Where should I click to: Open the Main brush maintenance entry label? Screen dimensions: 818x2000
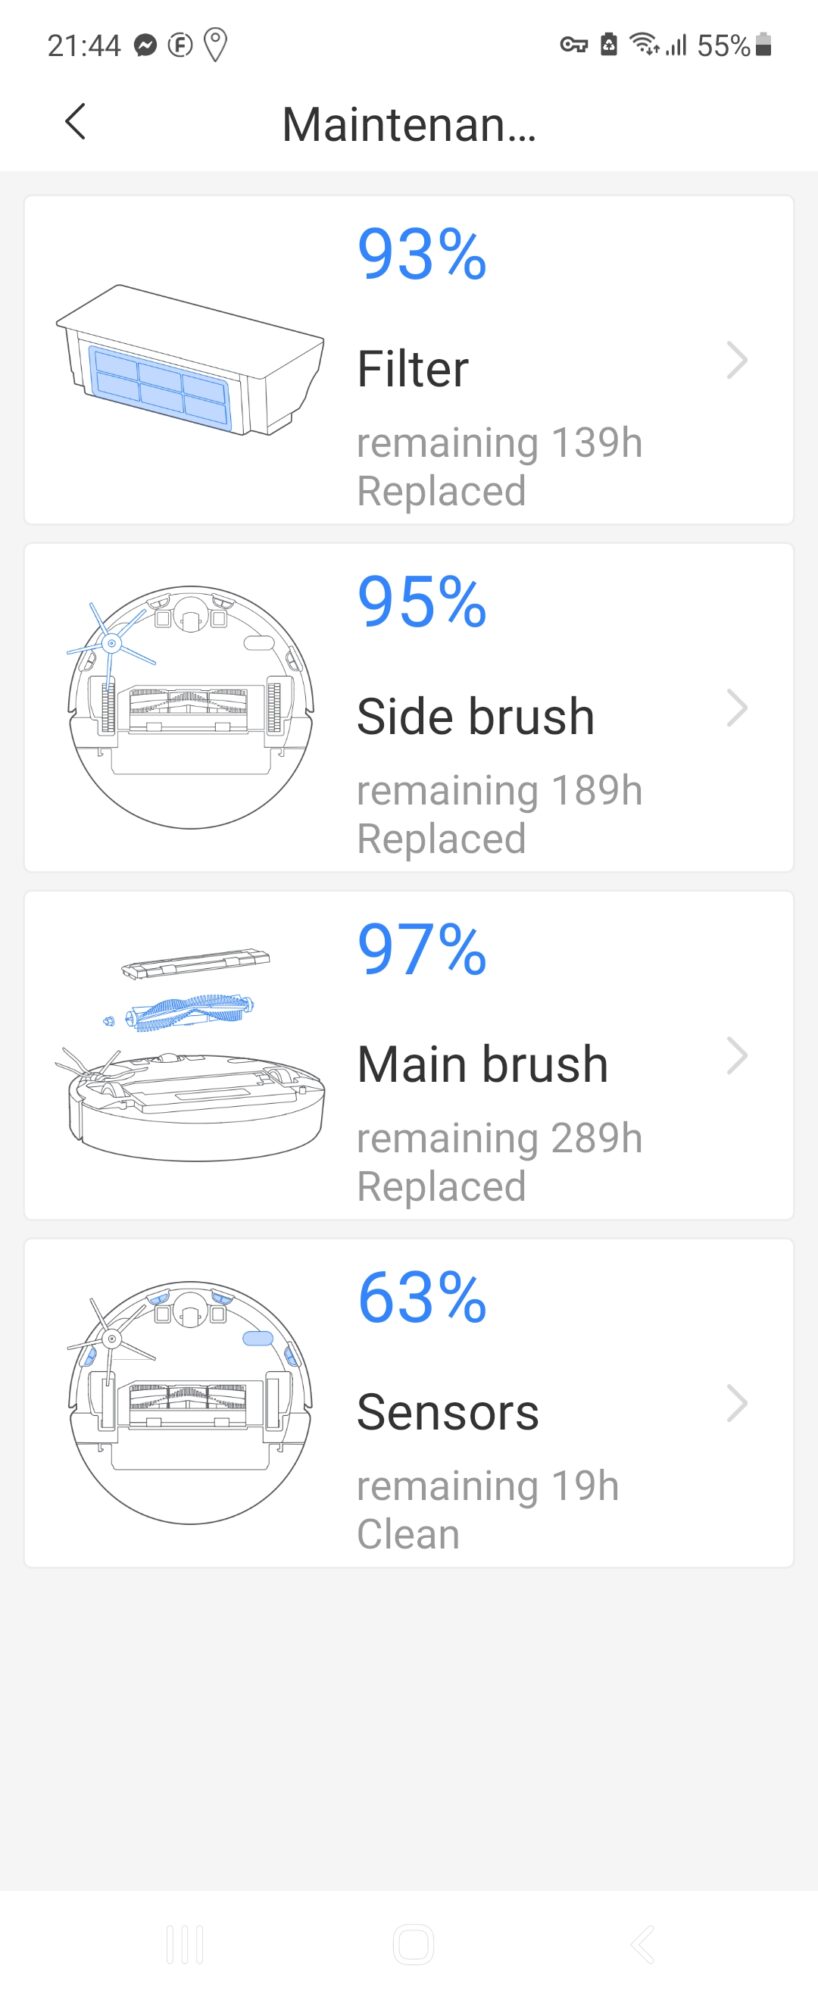[483, 1064]
